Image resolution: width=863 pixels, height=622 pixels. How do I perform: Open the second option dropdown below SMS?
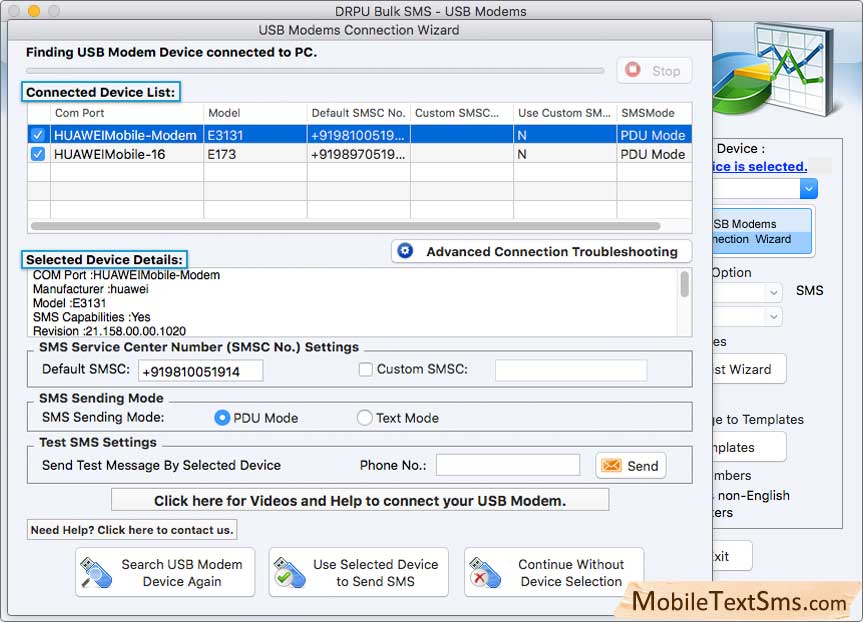pos(773,317)
